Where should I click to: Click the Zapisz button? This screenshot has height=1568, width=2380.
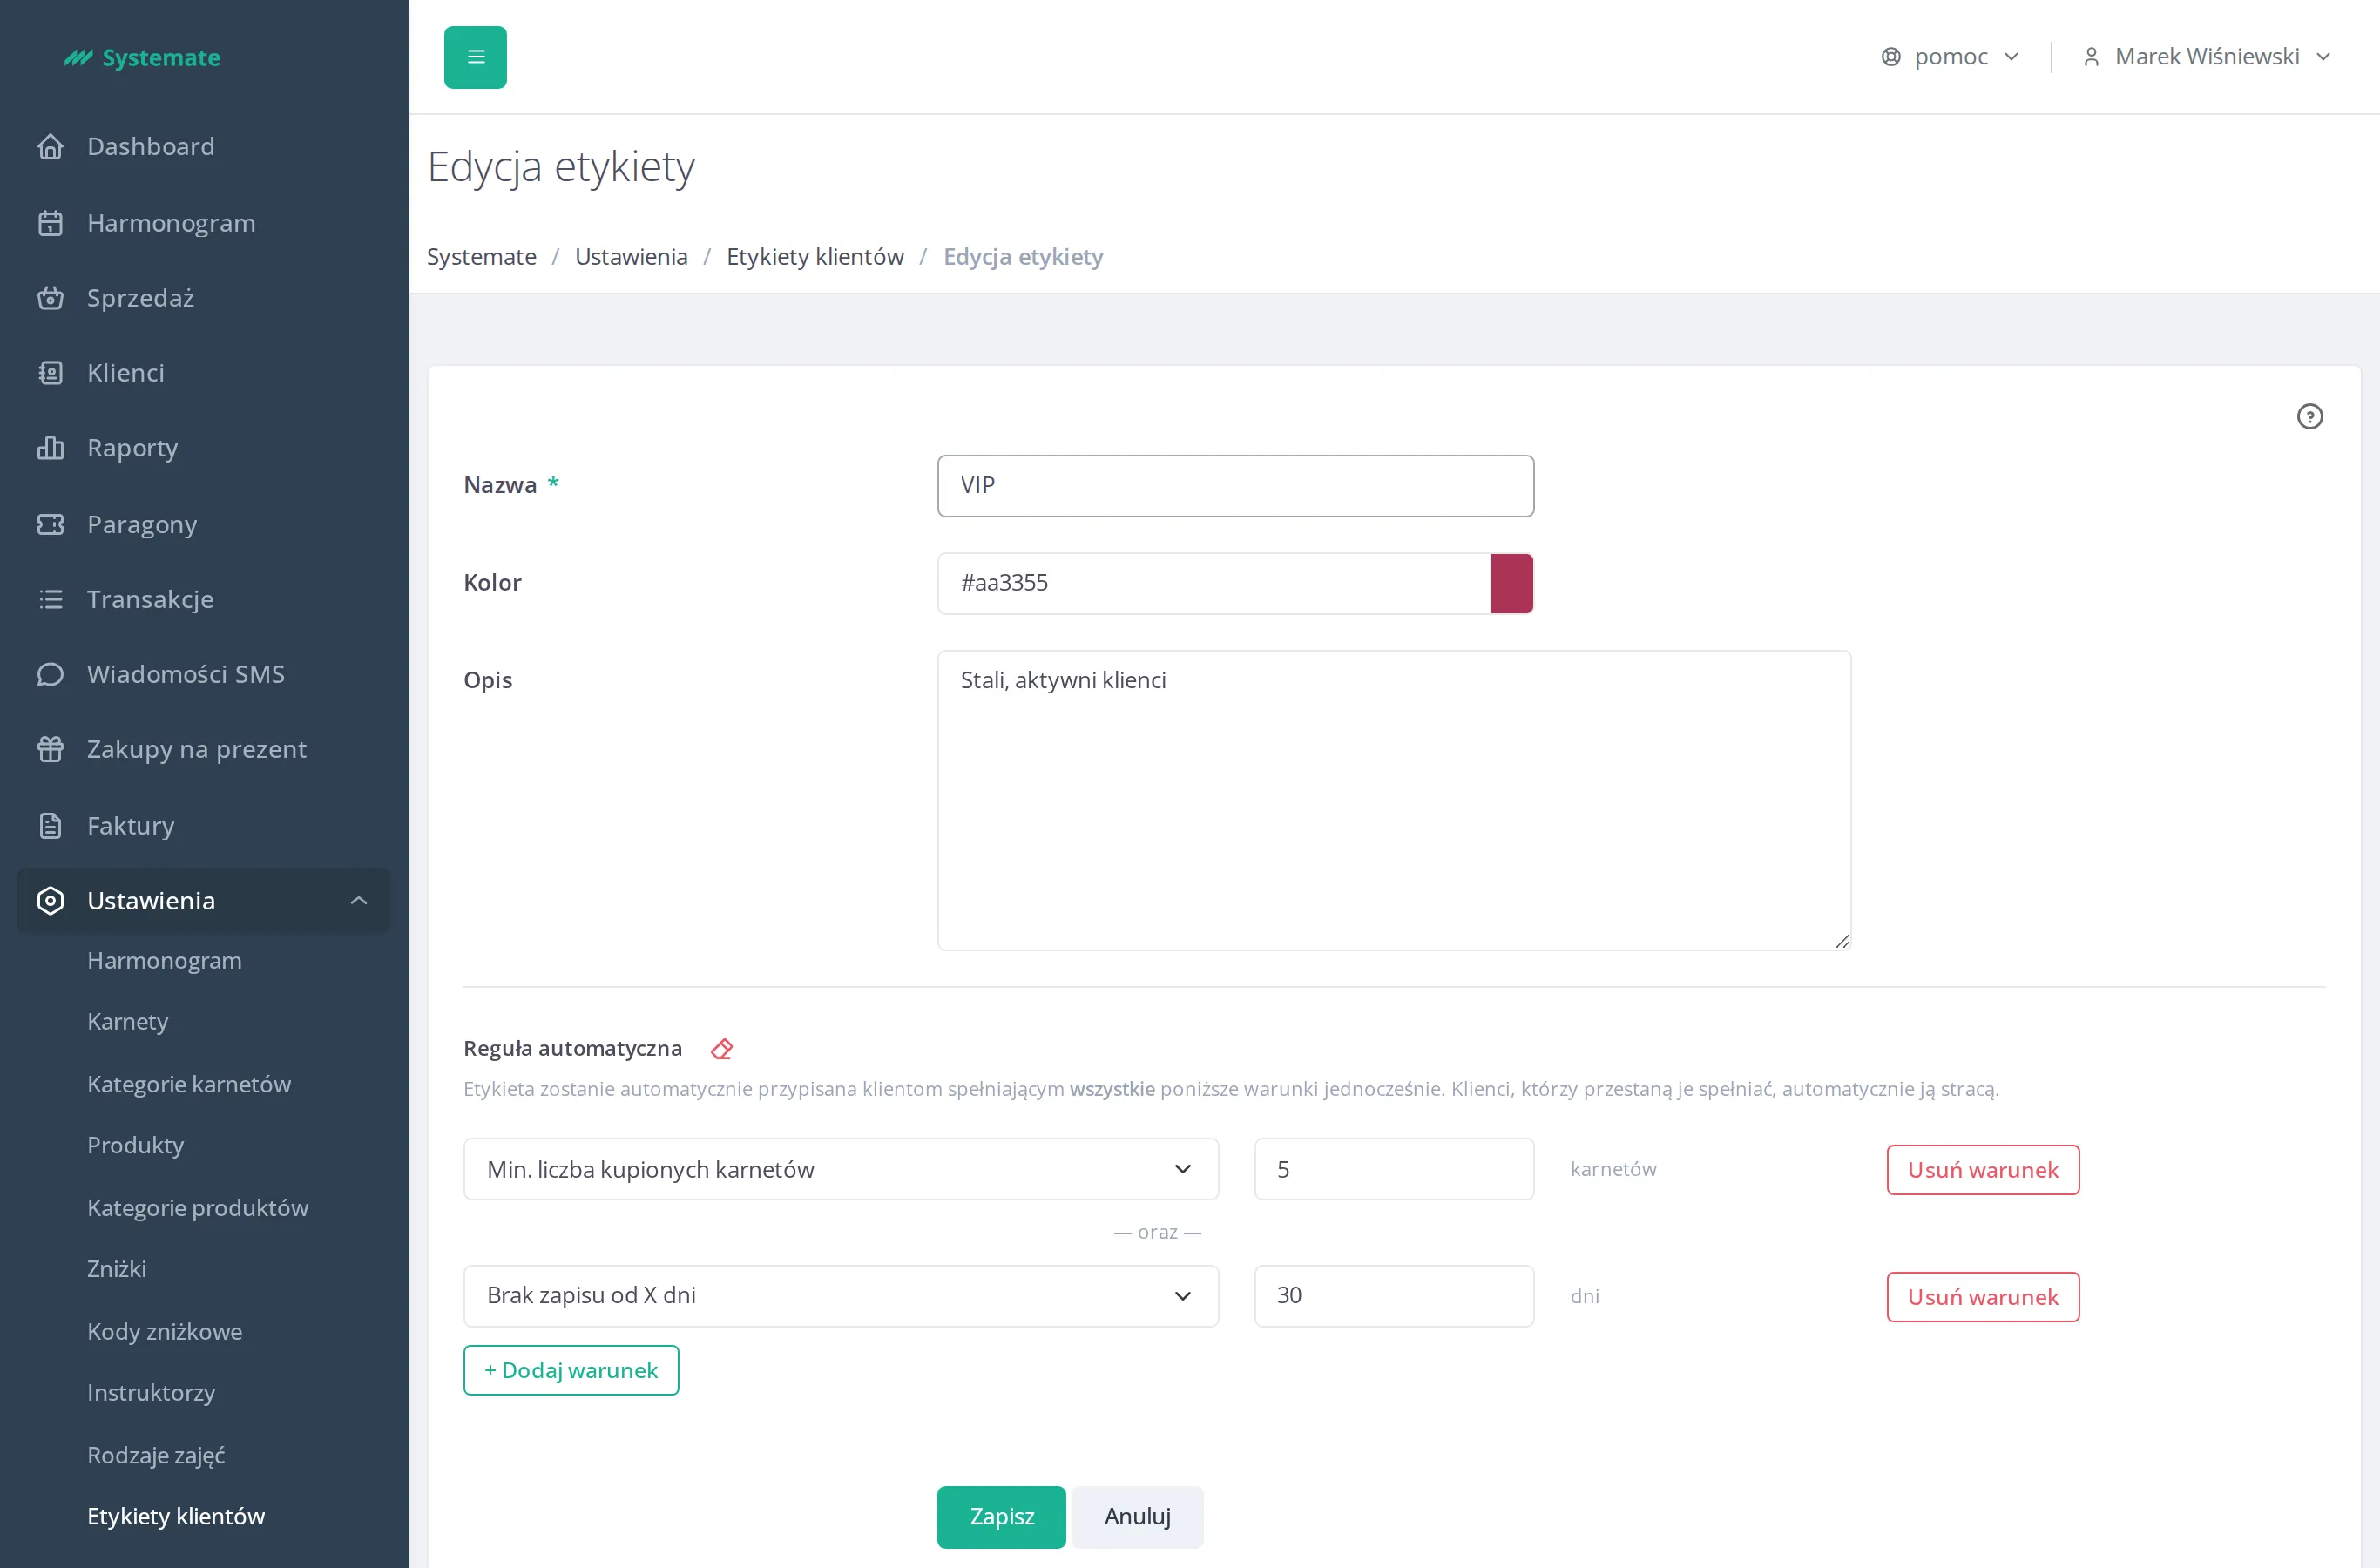(1001, 1517)
